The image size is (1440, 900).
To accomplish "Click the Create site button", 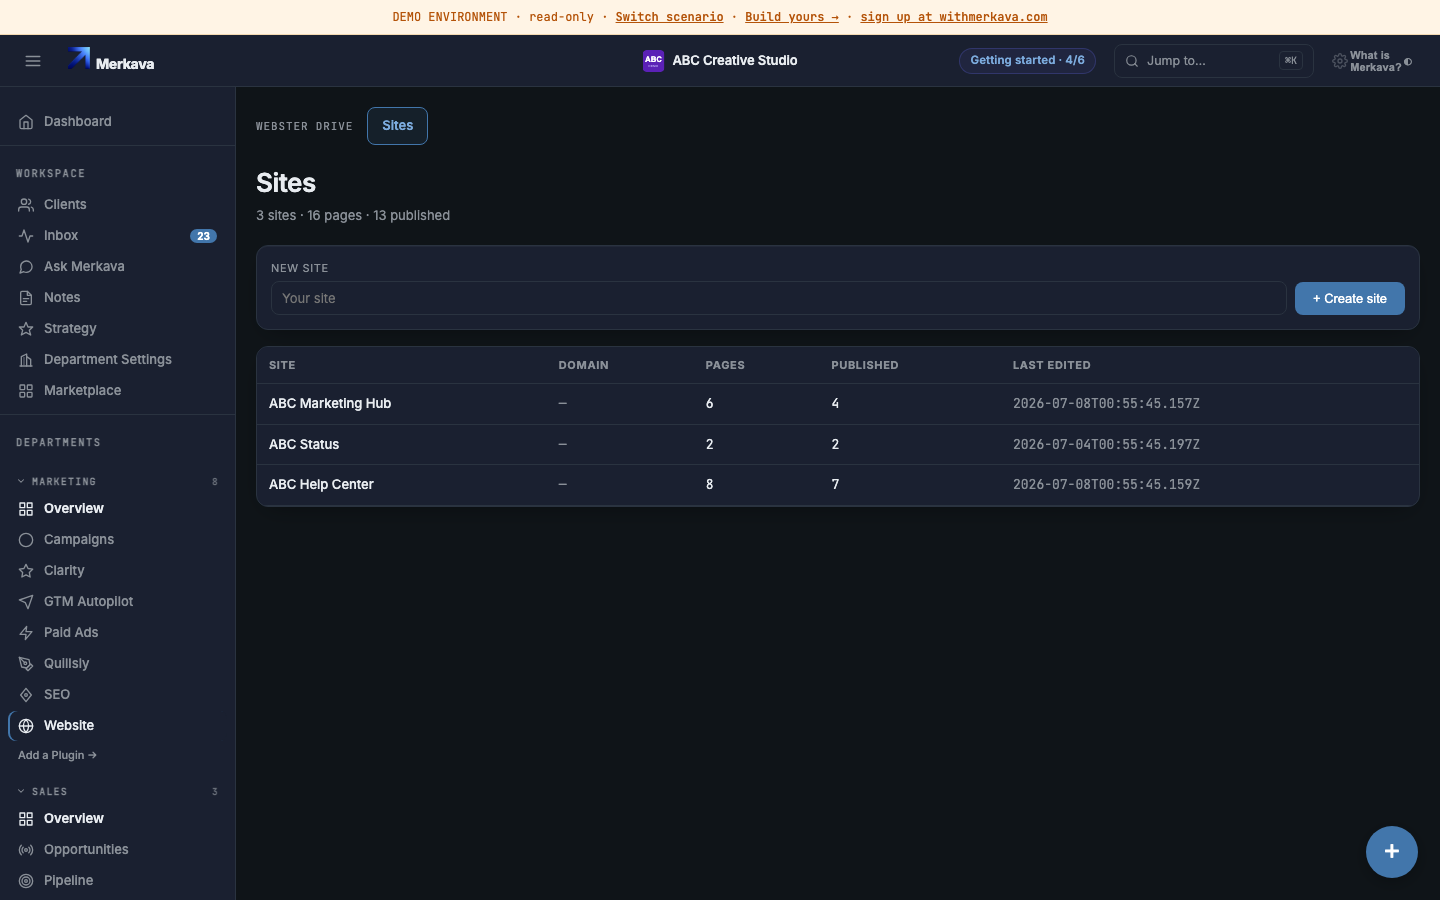I will (1349, 298).
